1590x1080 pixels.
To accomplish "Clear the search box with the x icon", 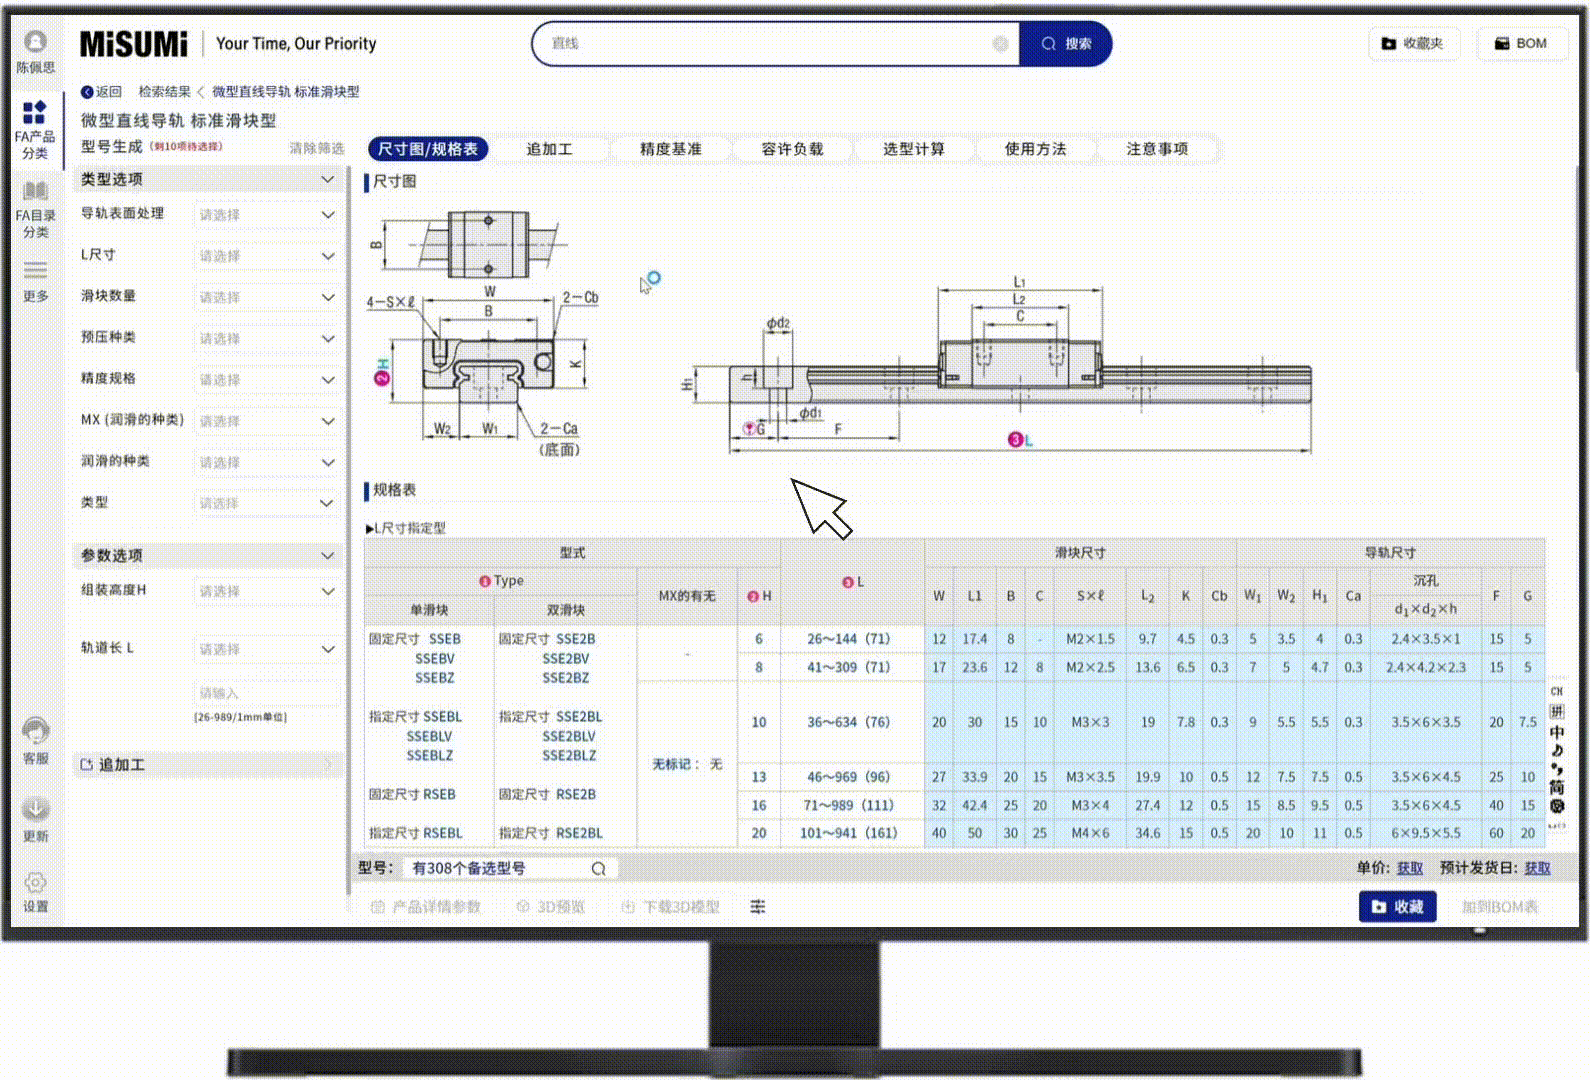I will coord(1000,44).
